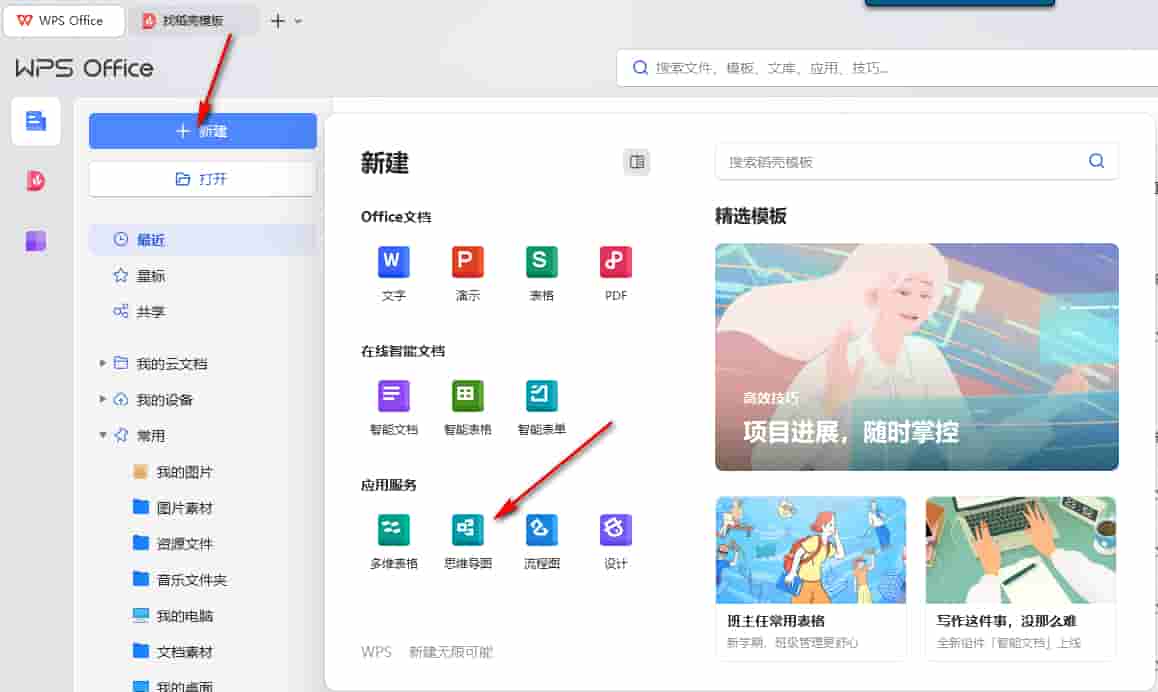
Task: Create a new 表格 spreadsheet
Action: (x=541, y=274)
